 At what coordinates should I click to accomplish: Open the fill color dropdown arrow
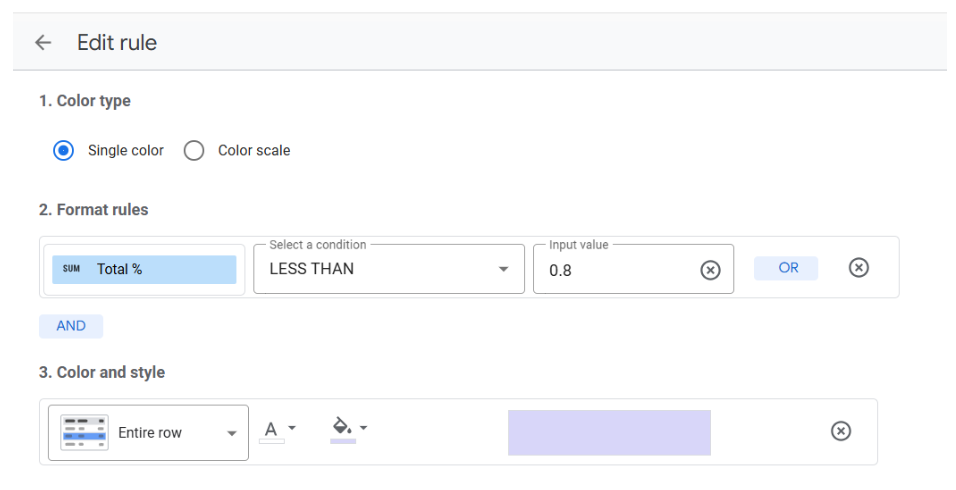point(363,428)
